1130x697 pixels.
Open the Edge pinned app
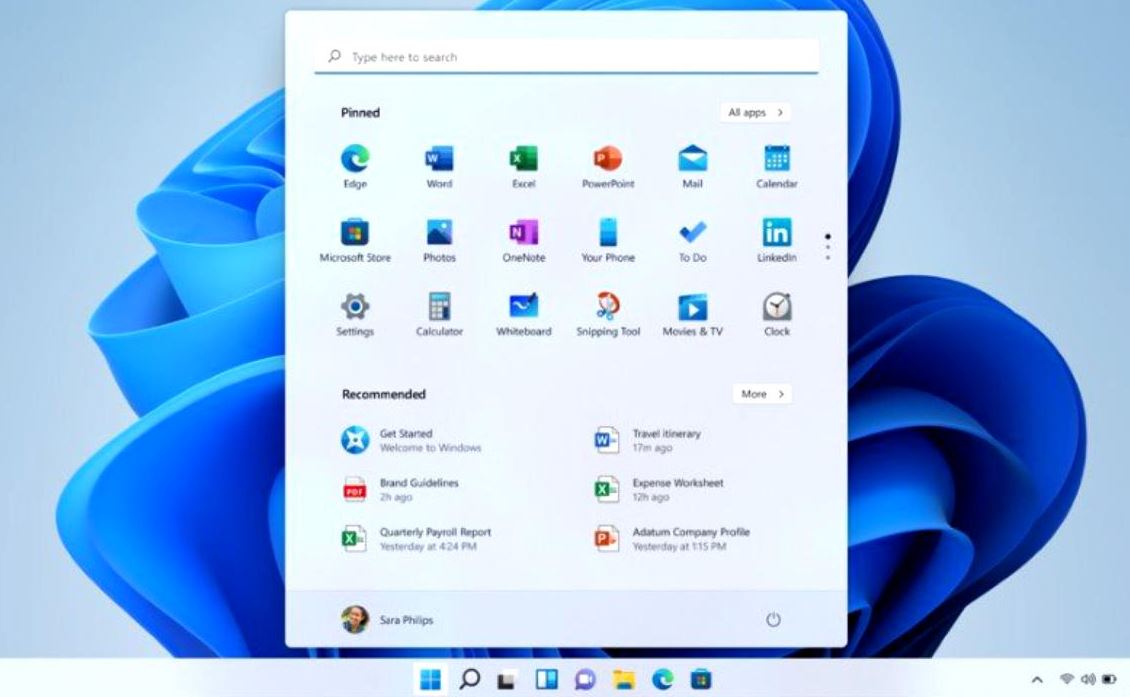click(355, 166)
